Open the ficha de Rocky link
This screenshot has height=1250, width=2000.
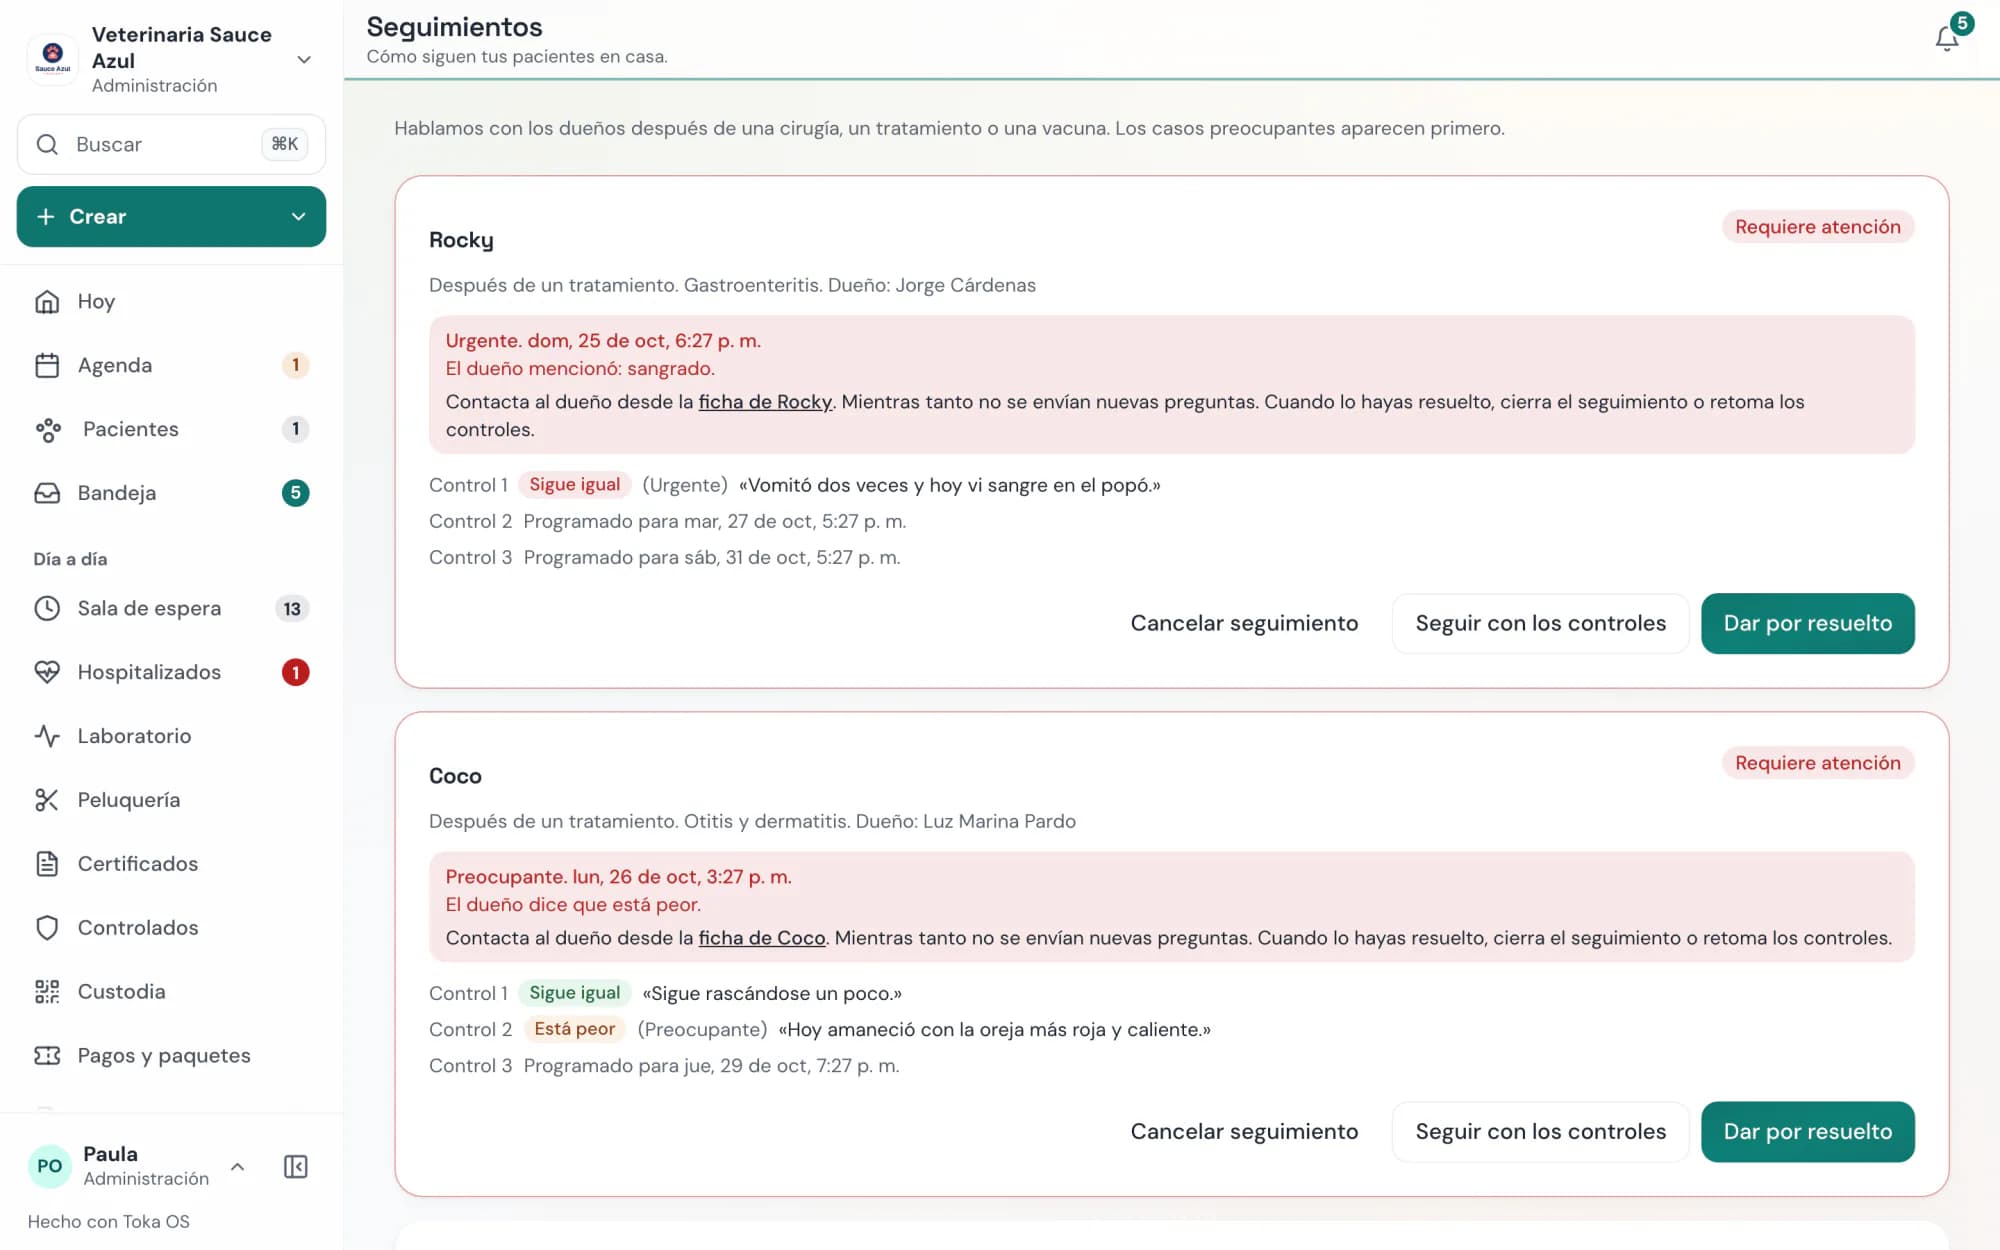765,402
